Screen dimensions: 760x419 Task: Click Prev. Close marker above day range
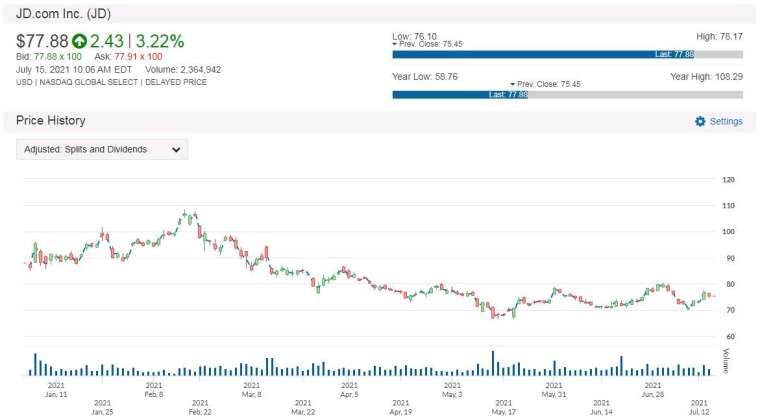pos(428,44)
